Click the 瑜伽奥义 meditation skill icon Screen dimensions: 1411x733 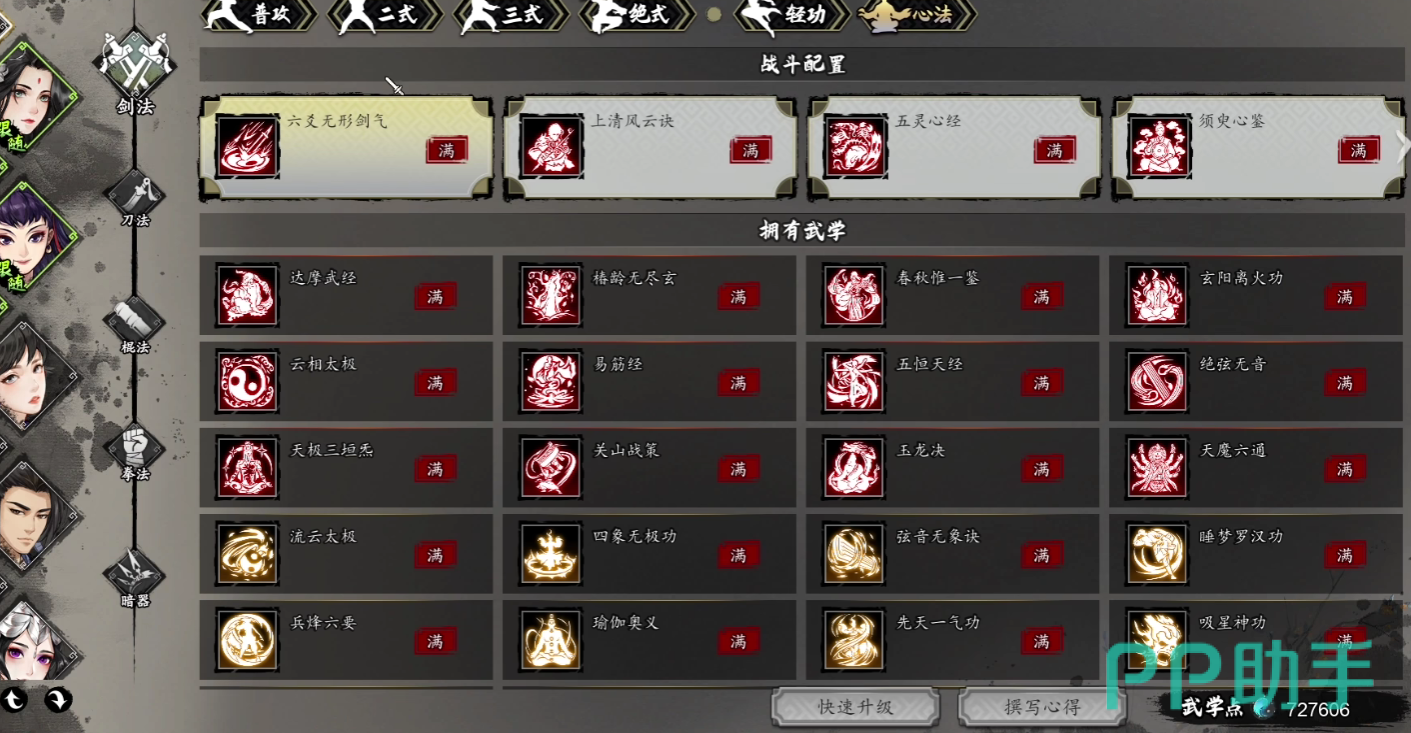coord(551,639)
